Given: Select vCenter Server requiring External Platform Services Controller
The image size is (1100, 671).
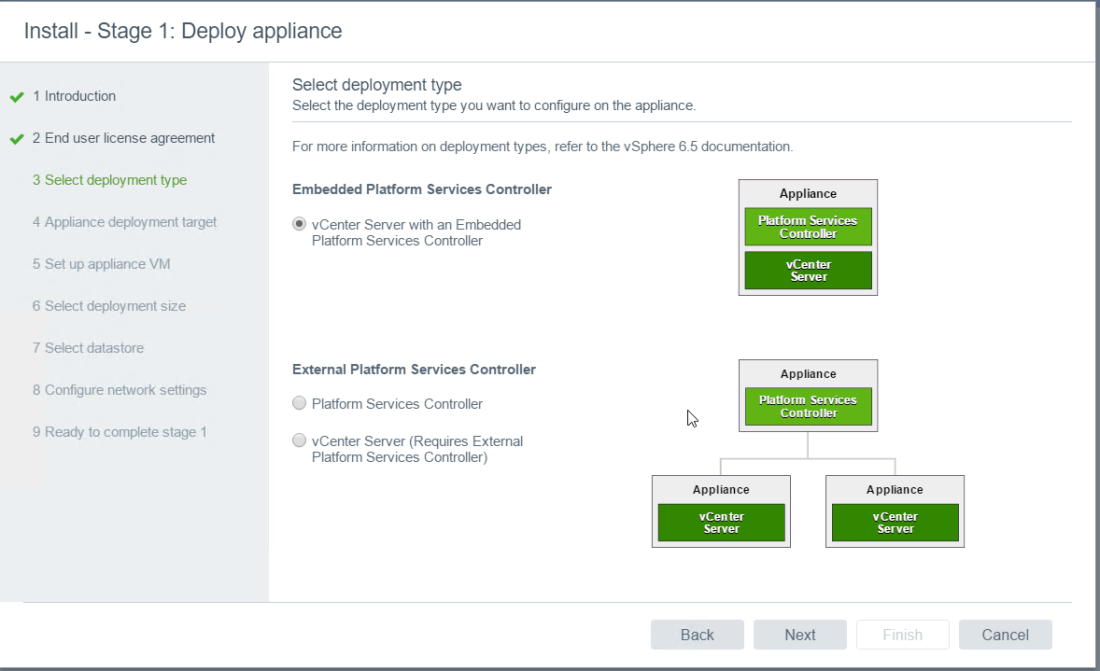Looking at the screenshot, I should coord(299,440).
